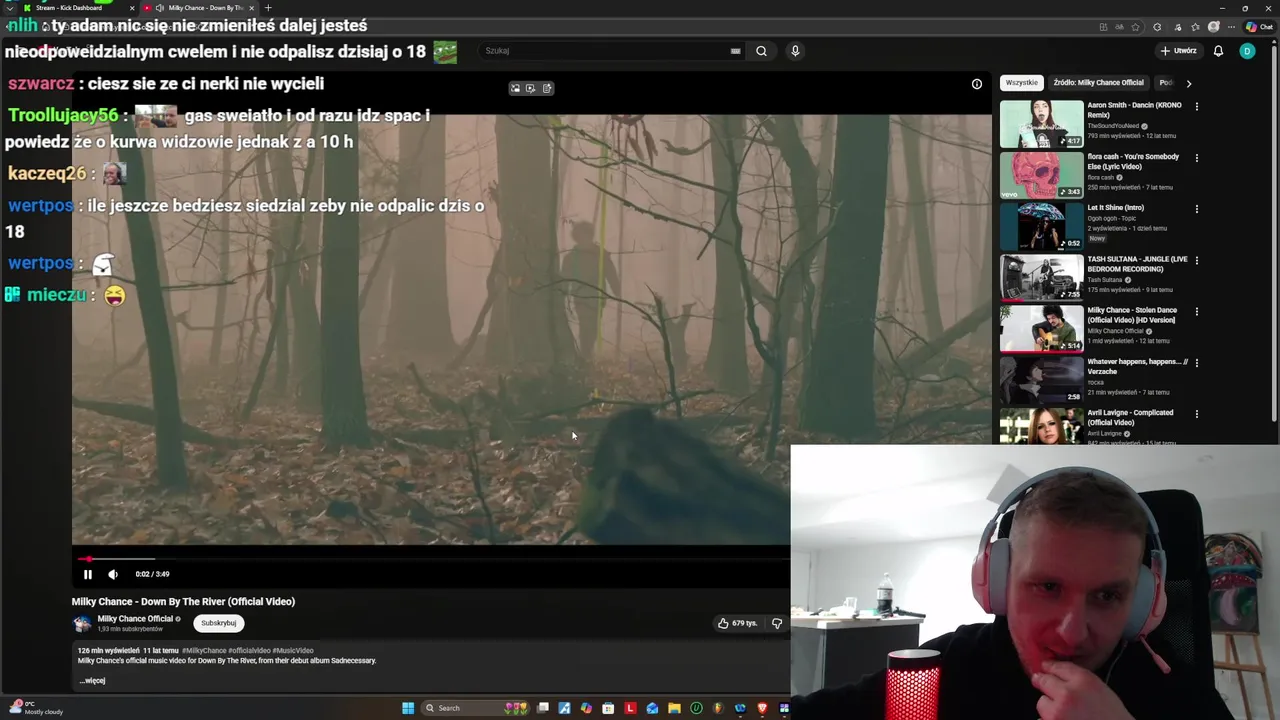Bookmark page with address bar star icon
Image resolution: width=1280 pixels, height=720 pixels.
(x=1135, y=27)
